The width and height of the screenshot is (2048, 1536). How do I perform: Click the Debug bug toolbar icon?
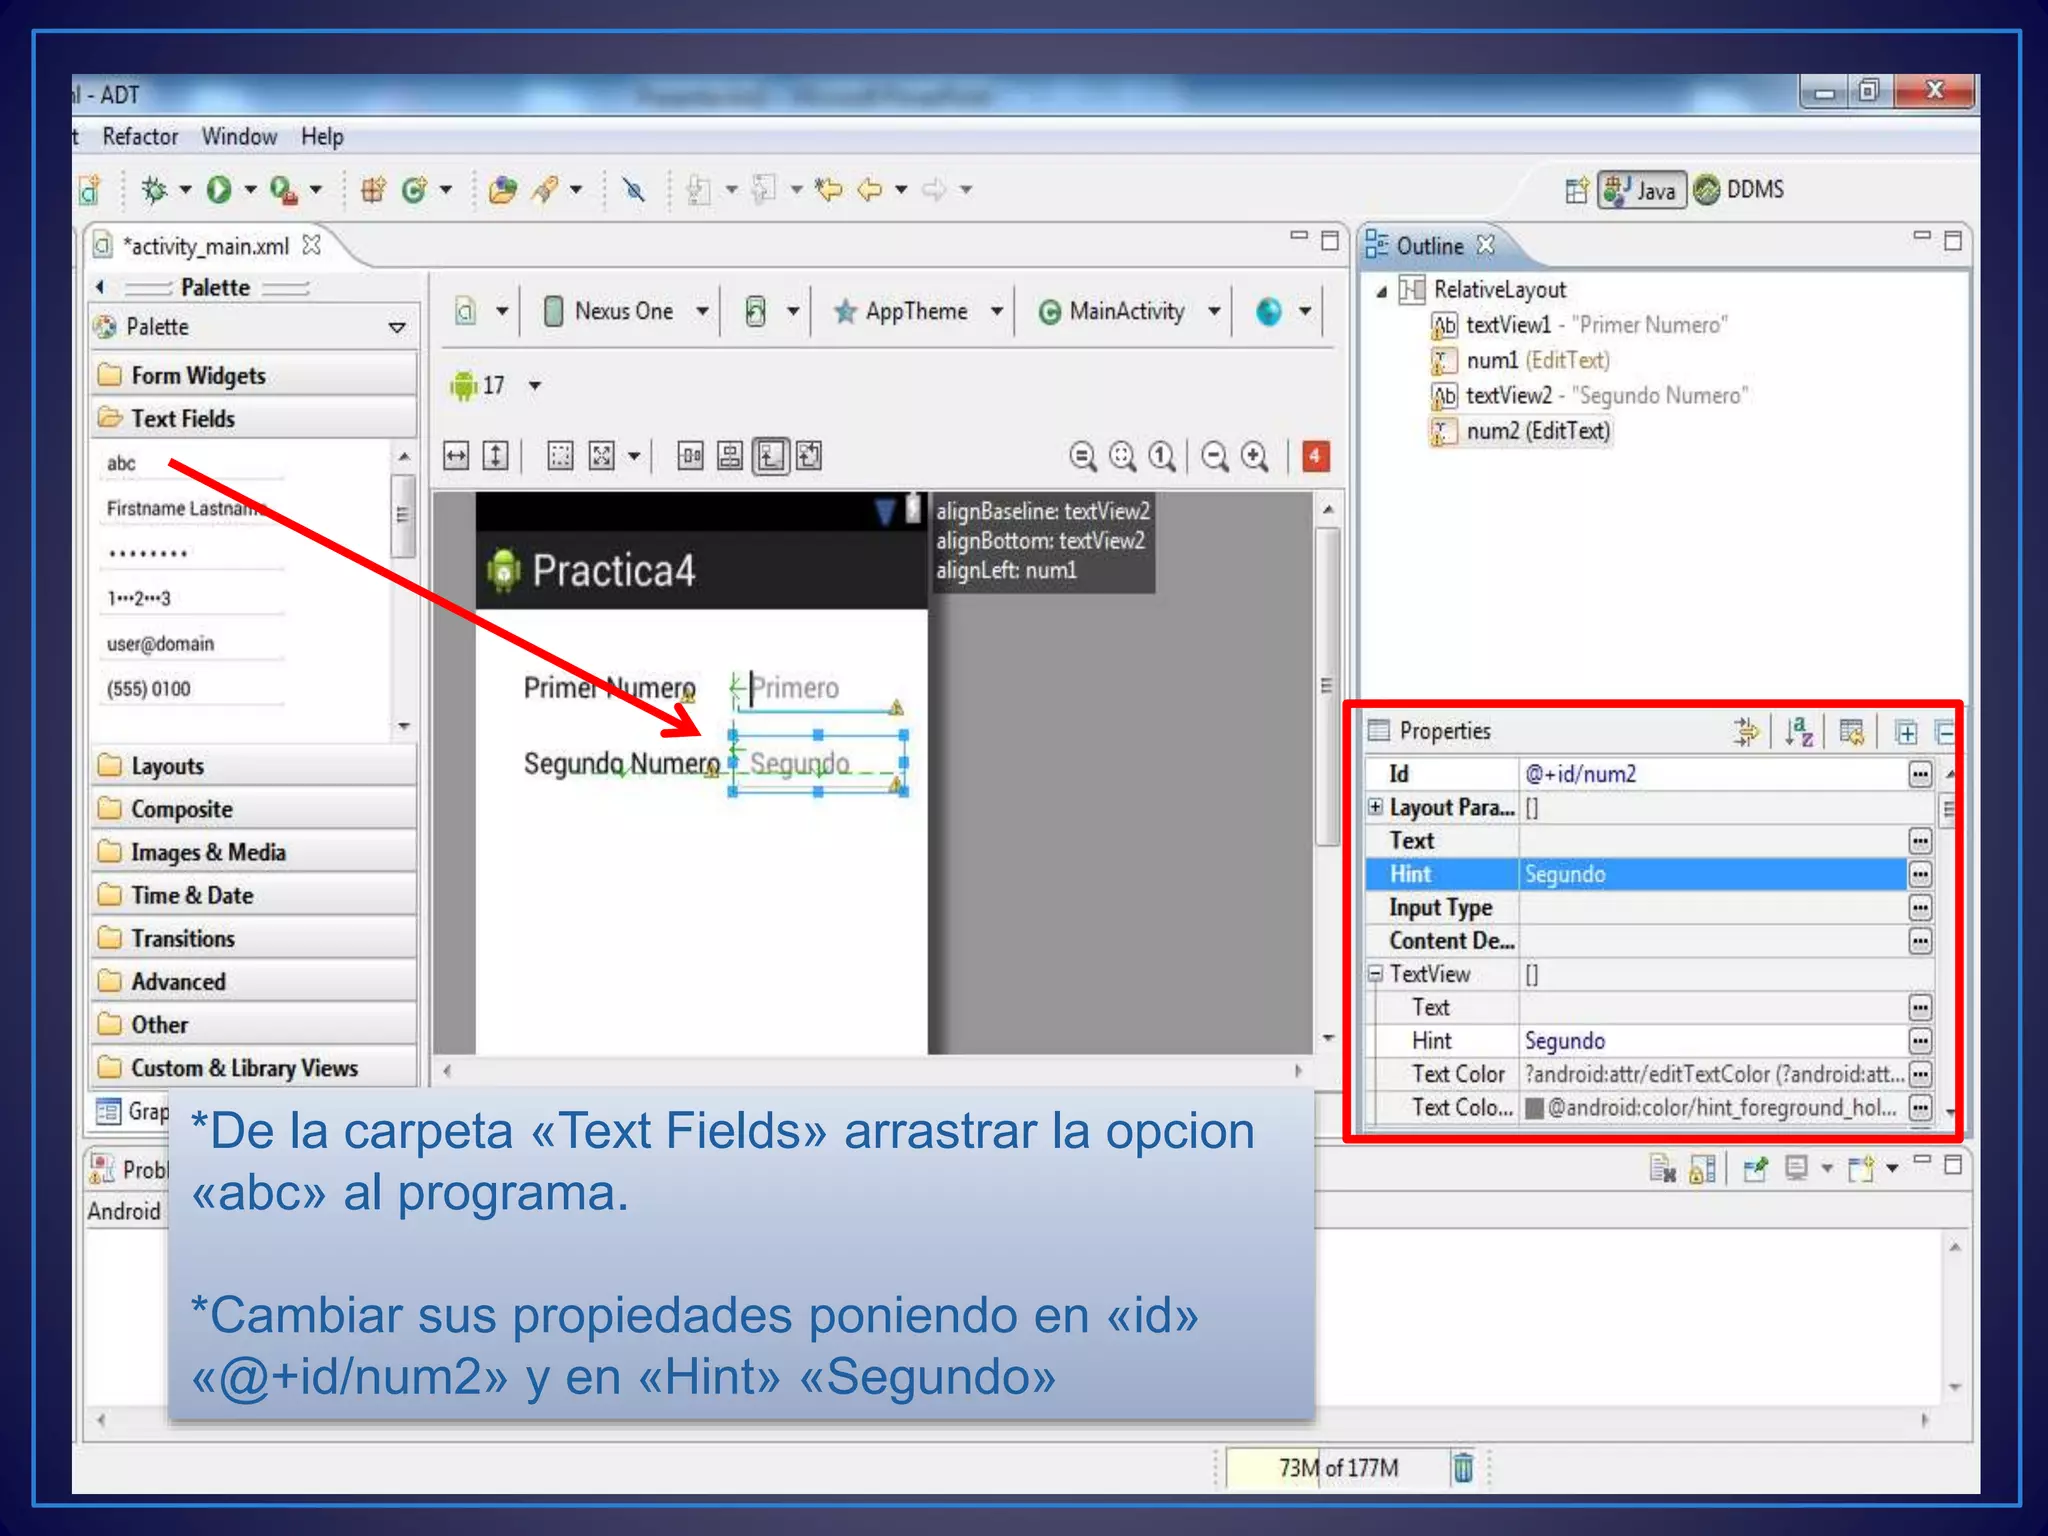[155, 189]
